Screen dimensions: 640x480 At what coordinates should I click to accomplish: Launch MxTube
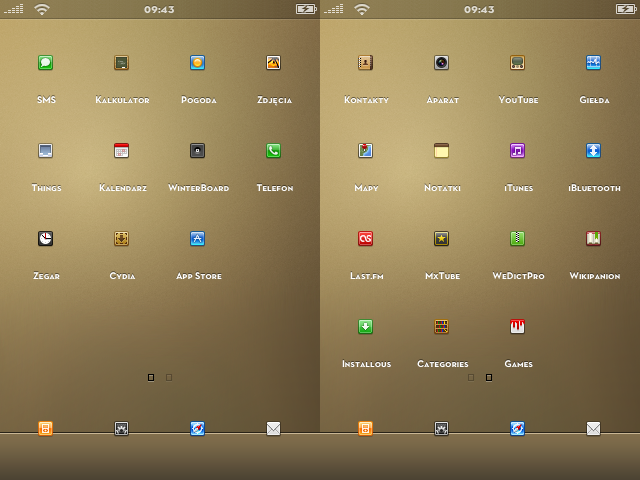(x=442, y=239)
